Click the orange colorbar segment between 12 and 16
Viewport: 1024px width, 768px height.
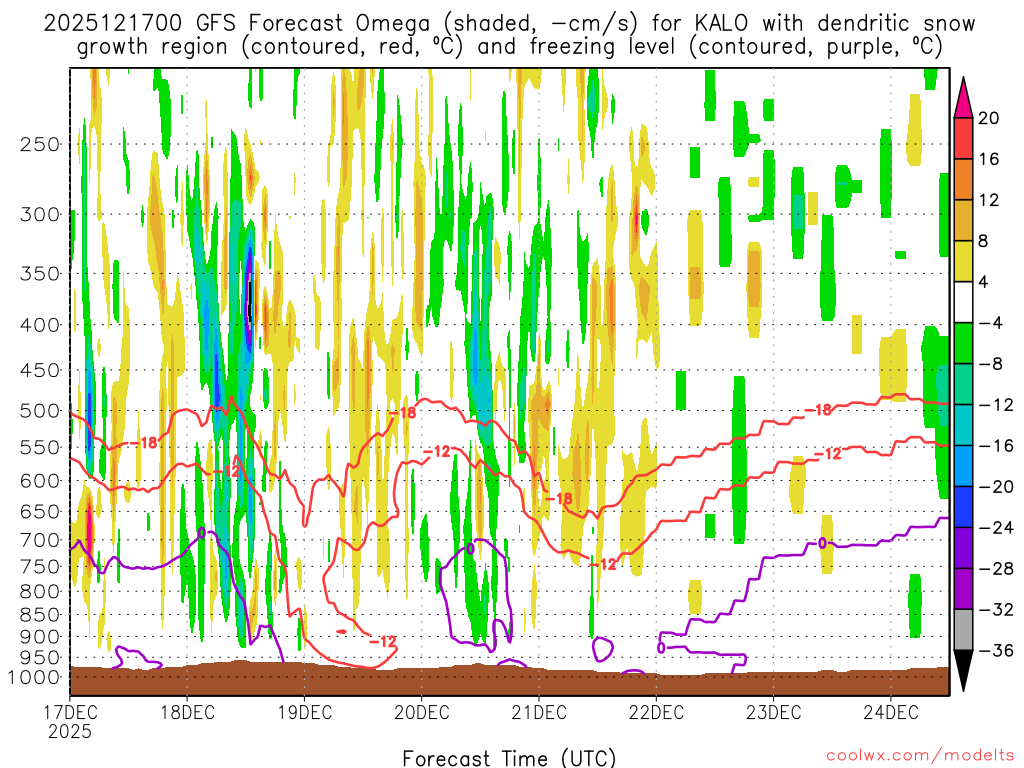[963, 180]
